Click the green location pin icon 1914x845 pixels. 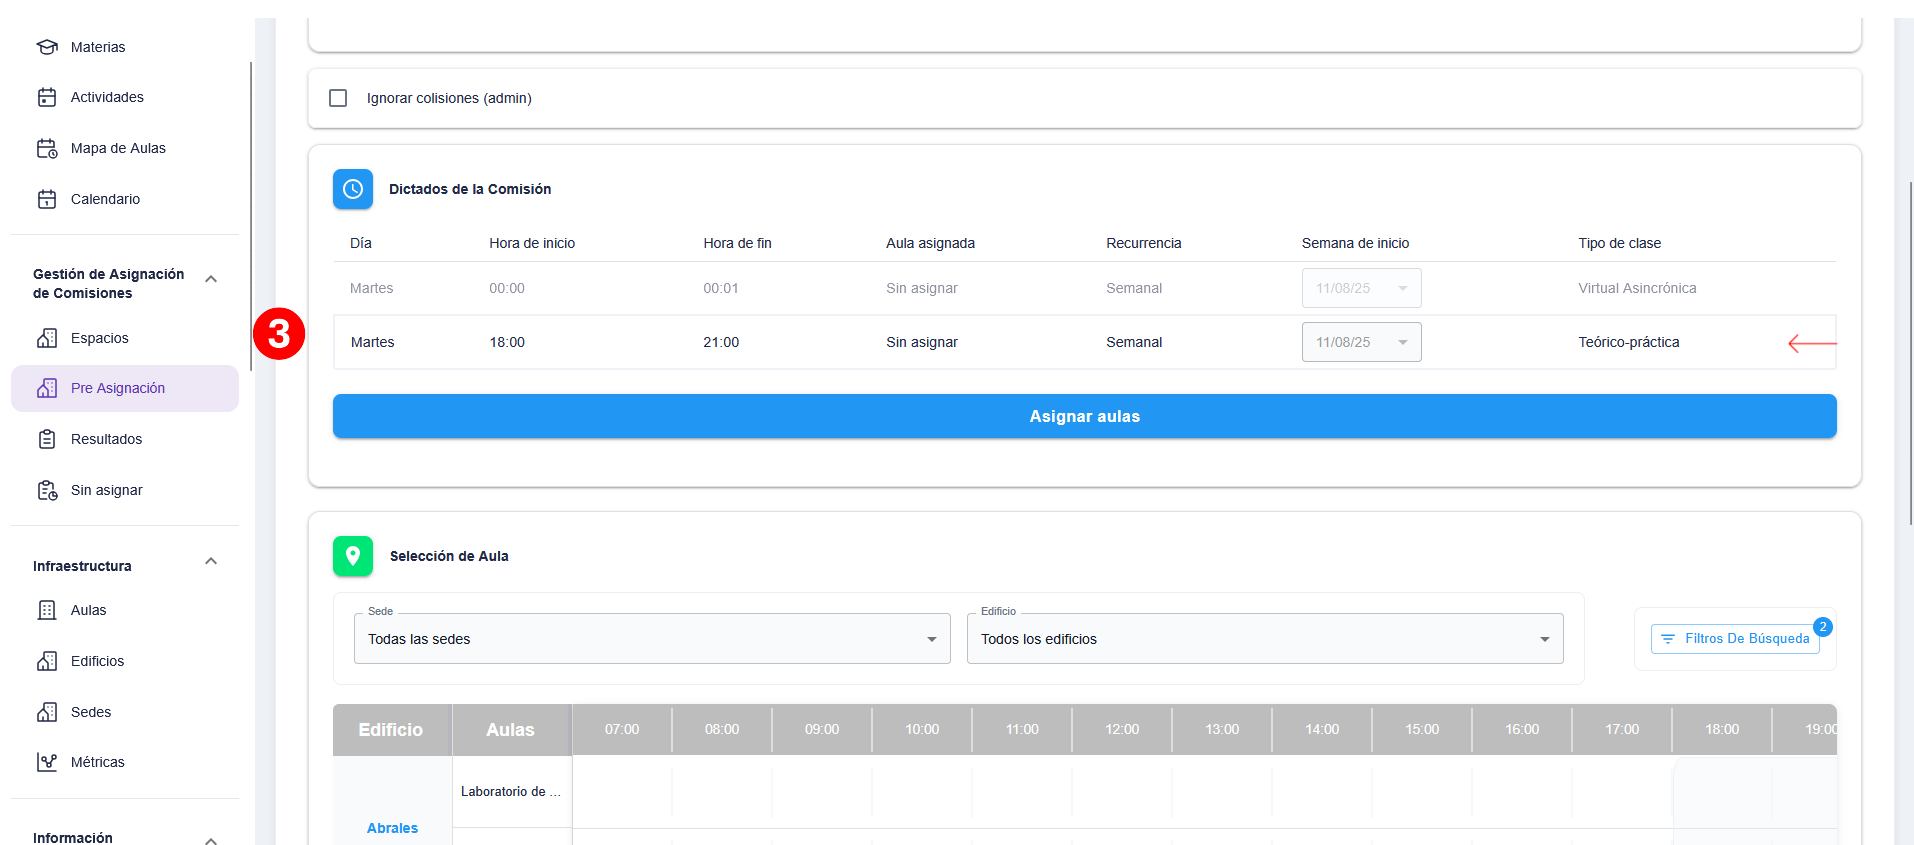click(x=353, y=556)
